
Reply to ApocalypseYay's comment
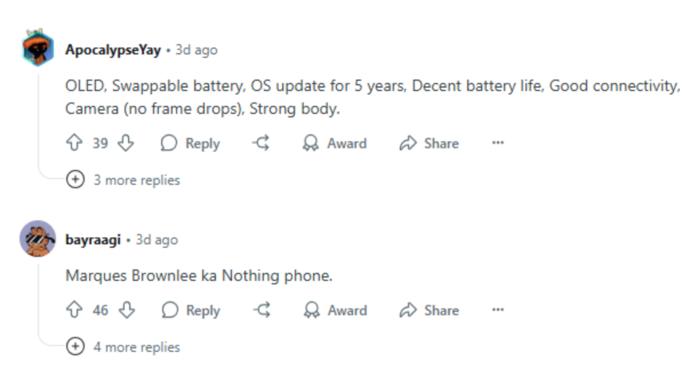[190, 143]
